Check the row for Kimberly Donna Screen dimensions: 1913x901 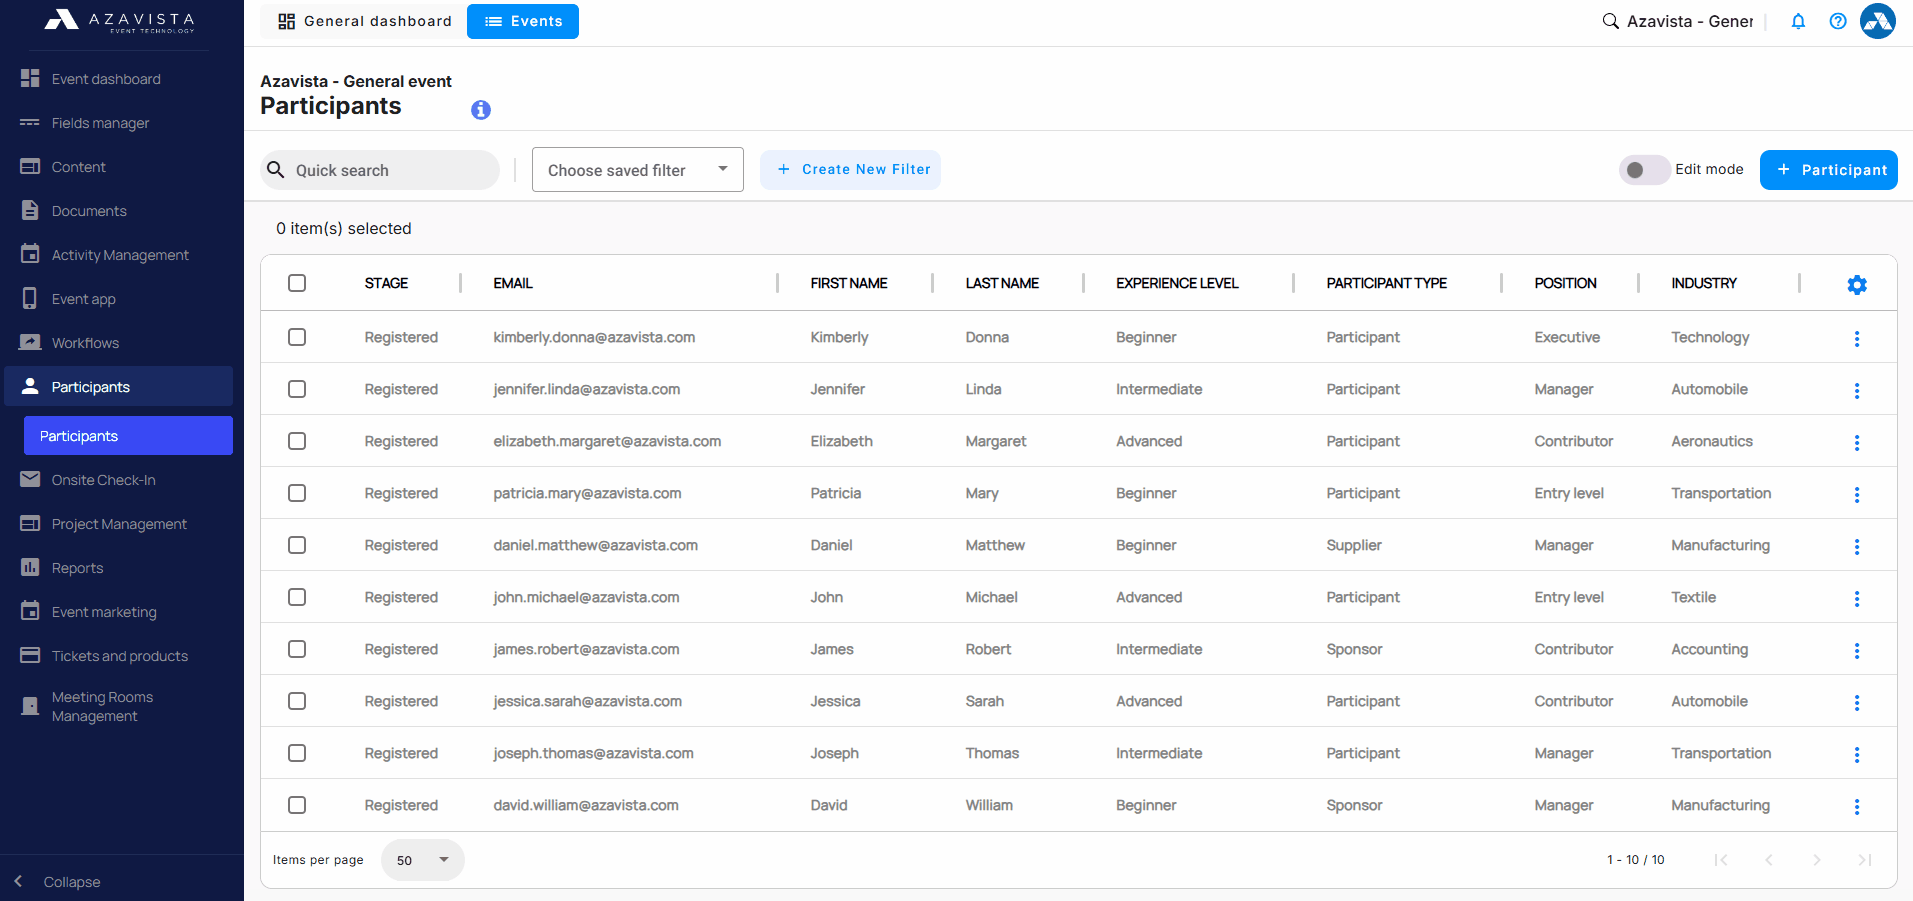pos(297,337)
